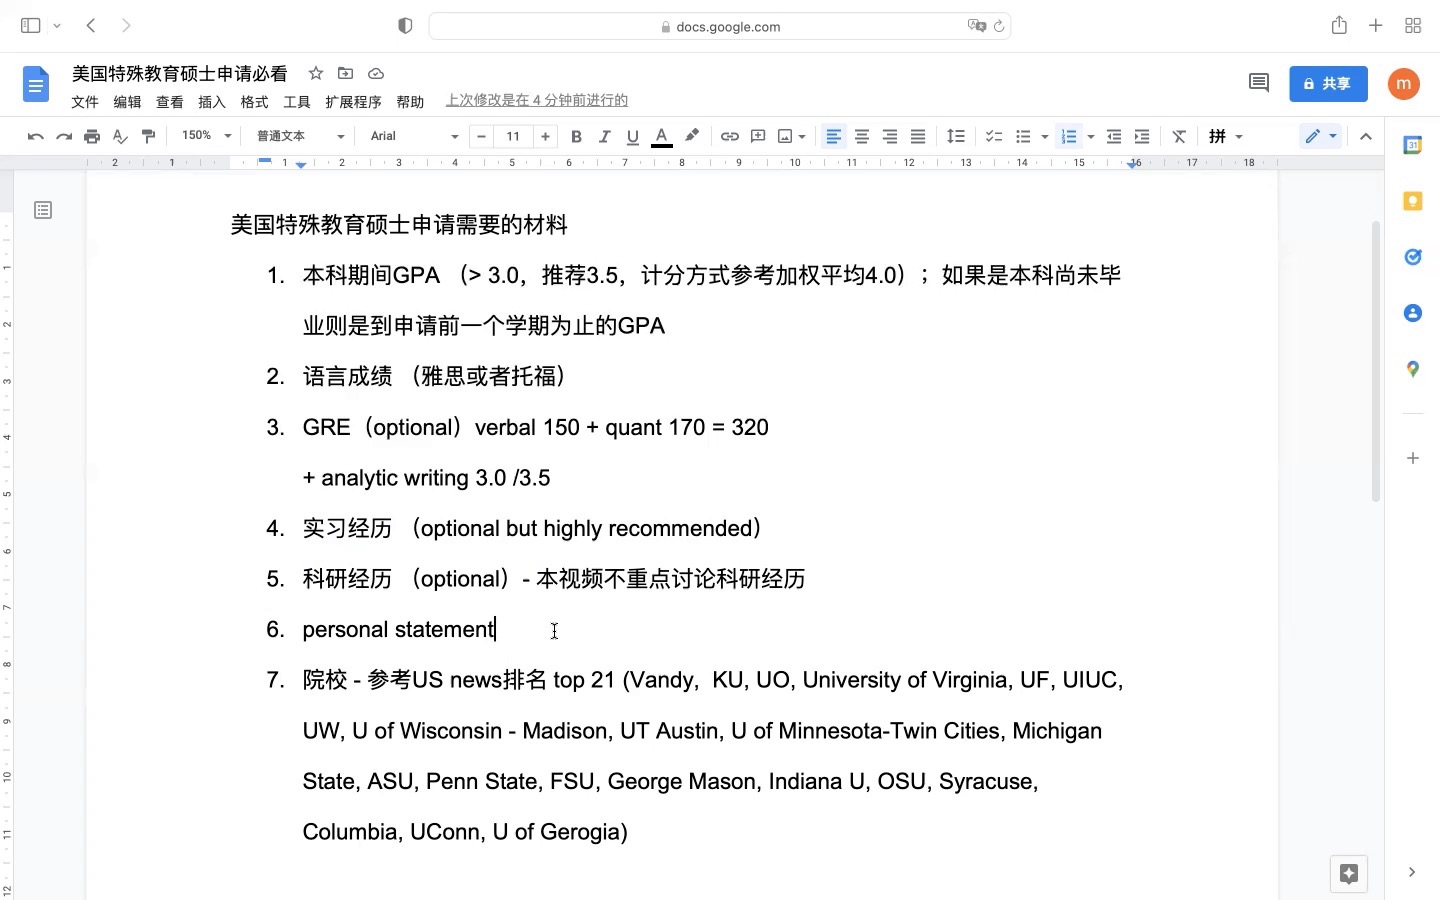Click the blue 共享 share button
The height and width of the screenshot is (900, 1440).
coord(1328,84)
